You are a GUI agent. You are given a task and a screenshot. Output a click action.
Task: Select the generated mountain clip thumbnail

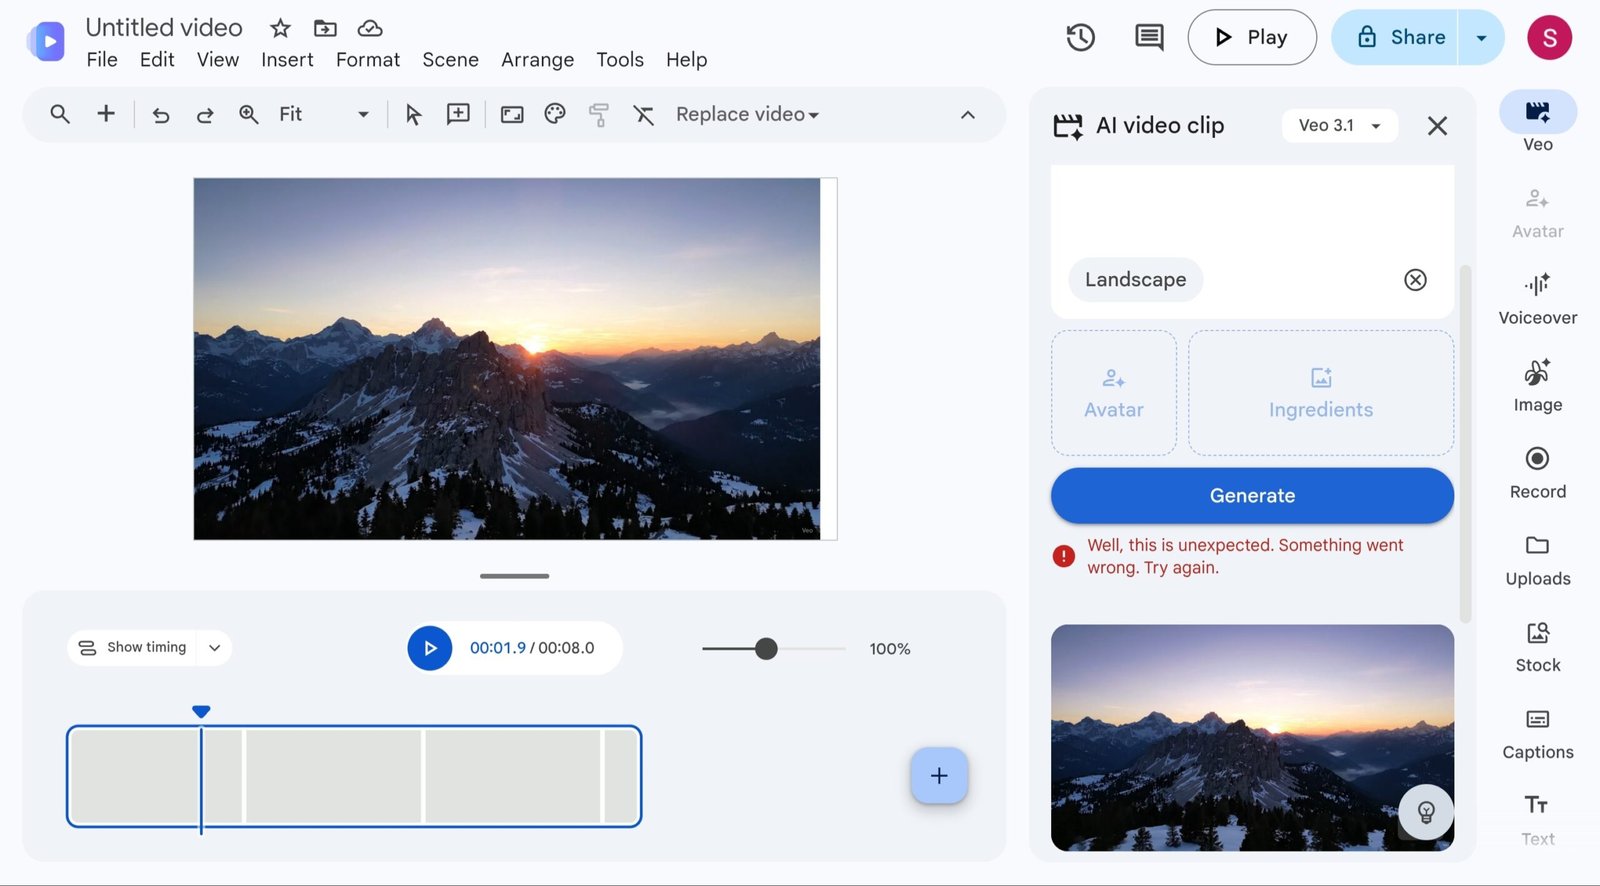pos(1252,738)
